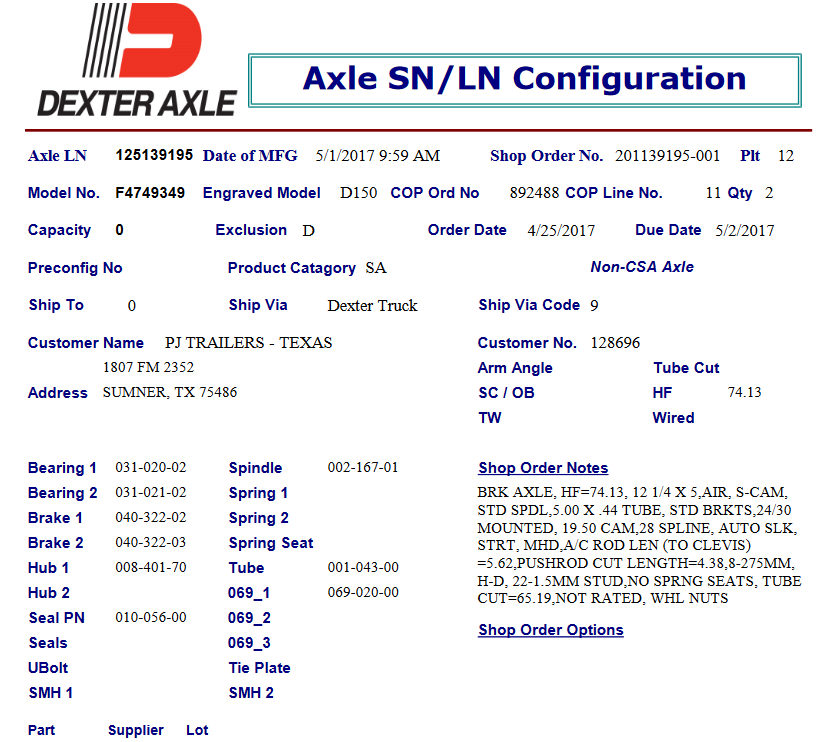Select the Bearing 1 part number 031-020-02
Viewport: 817px width, 742px height.
click(151, 468)
